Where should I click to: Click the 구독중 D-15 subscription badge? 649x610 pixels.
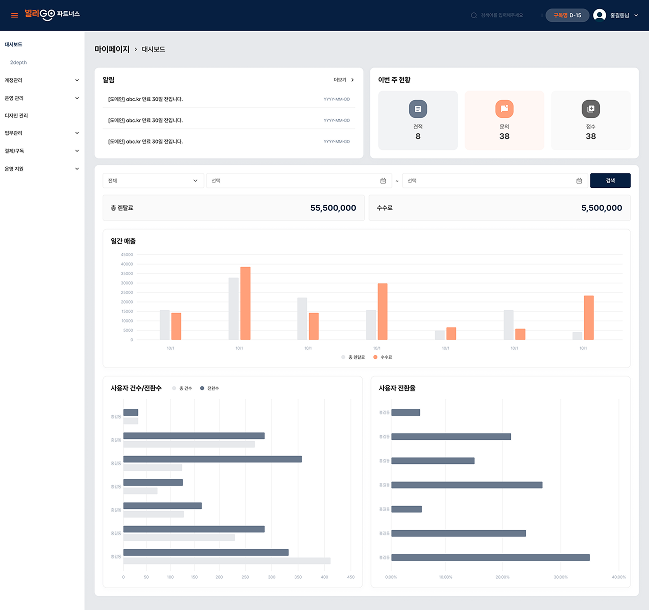(567, 15)
